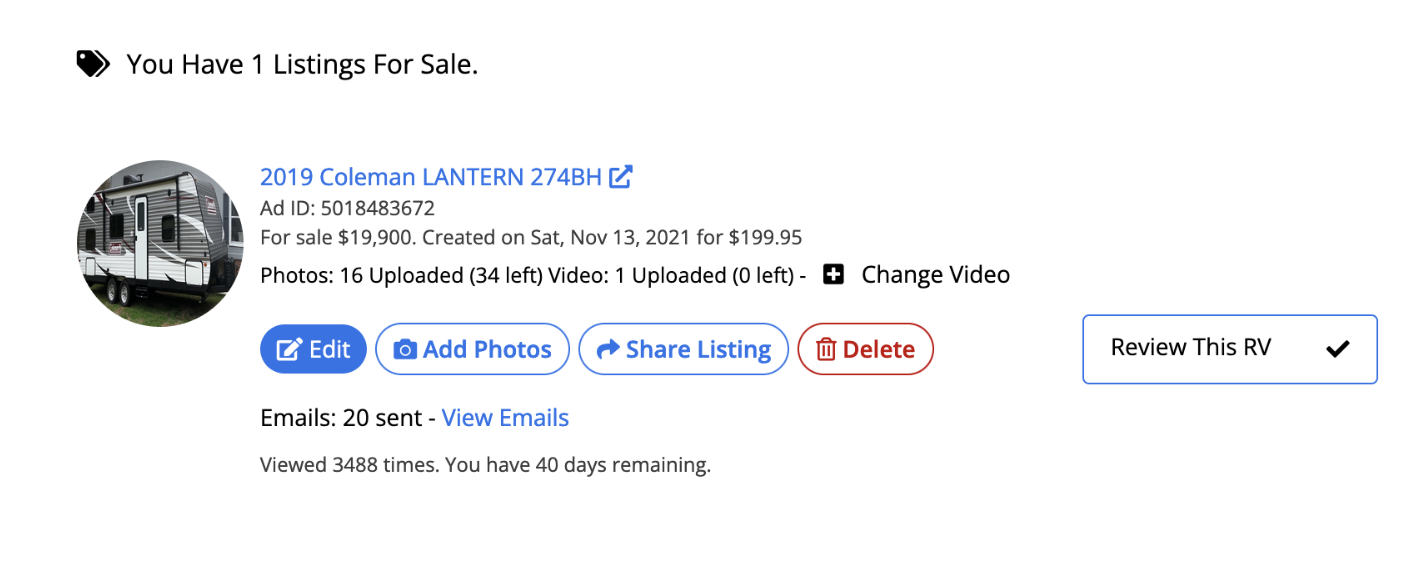The width and height of the screenshot is (1417, 562).
Task: Expand the Review This RV box
Action: pos(1230,349)
